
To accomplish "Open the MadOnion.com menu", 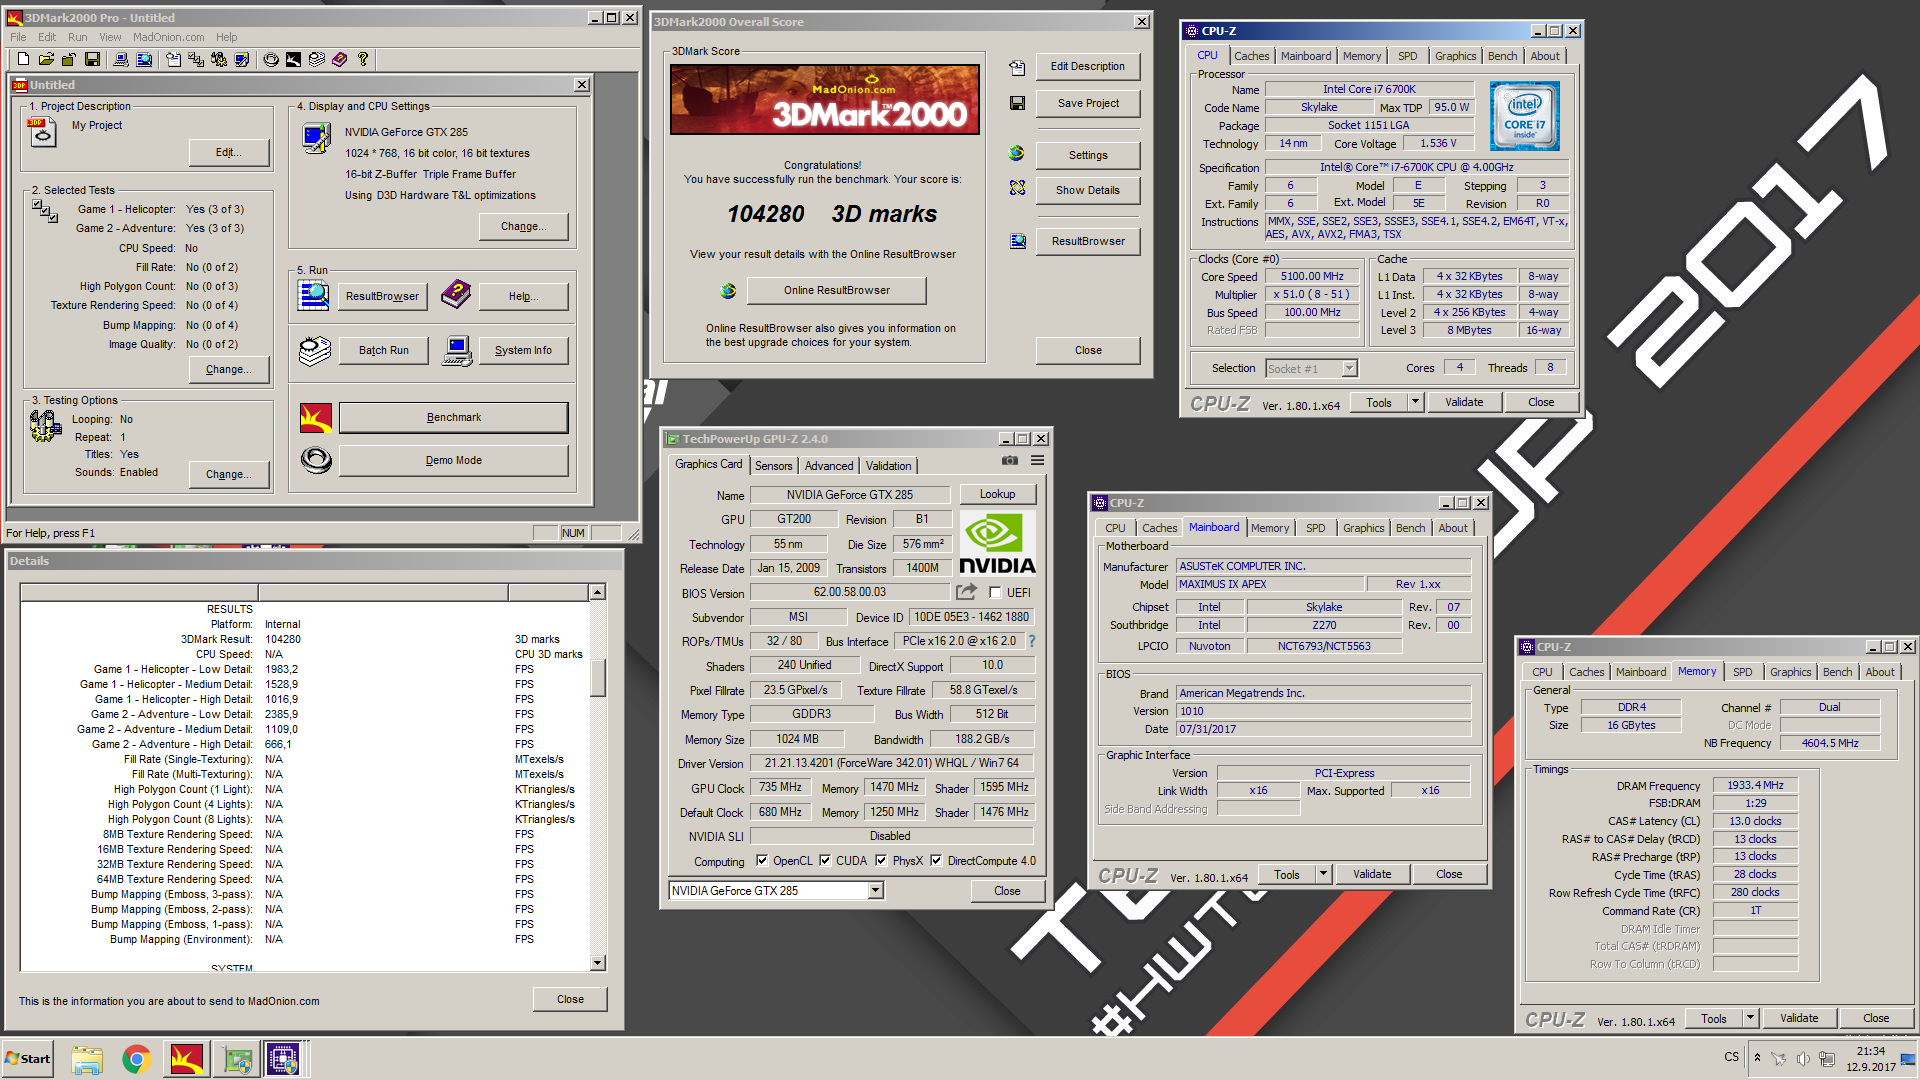I will coord(168,37).
